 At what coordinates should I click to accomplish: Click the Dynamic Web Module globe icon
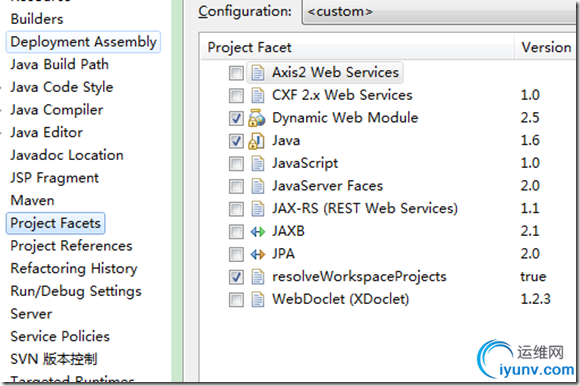[x=257, y=118]
